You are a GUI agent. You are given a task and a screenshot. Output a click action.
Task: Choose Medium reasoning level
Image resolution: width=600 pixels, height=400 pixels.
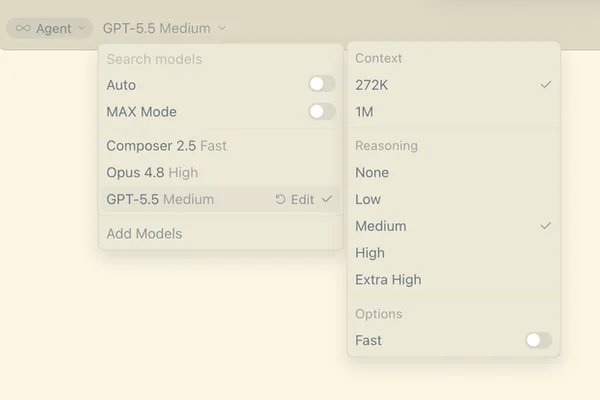coord(454,226)
